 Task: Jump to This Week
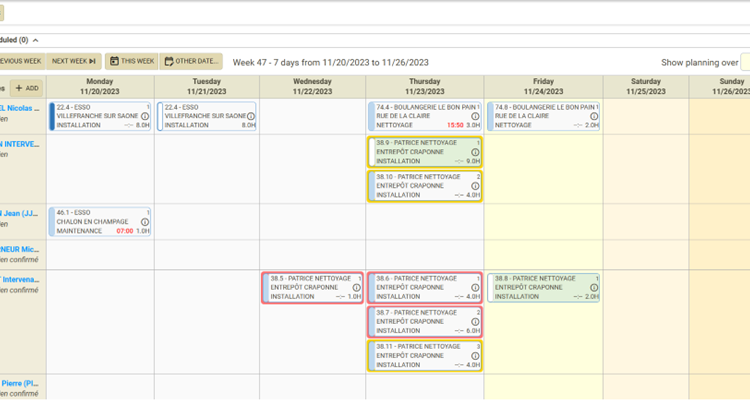(132, 61)
